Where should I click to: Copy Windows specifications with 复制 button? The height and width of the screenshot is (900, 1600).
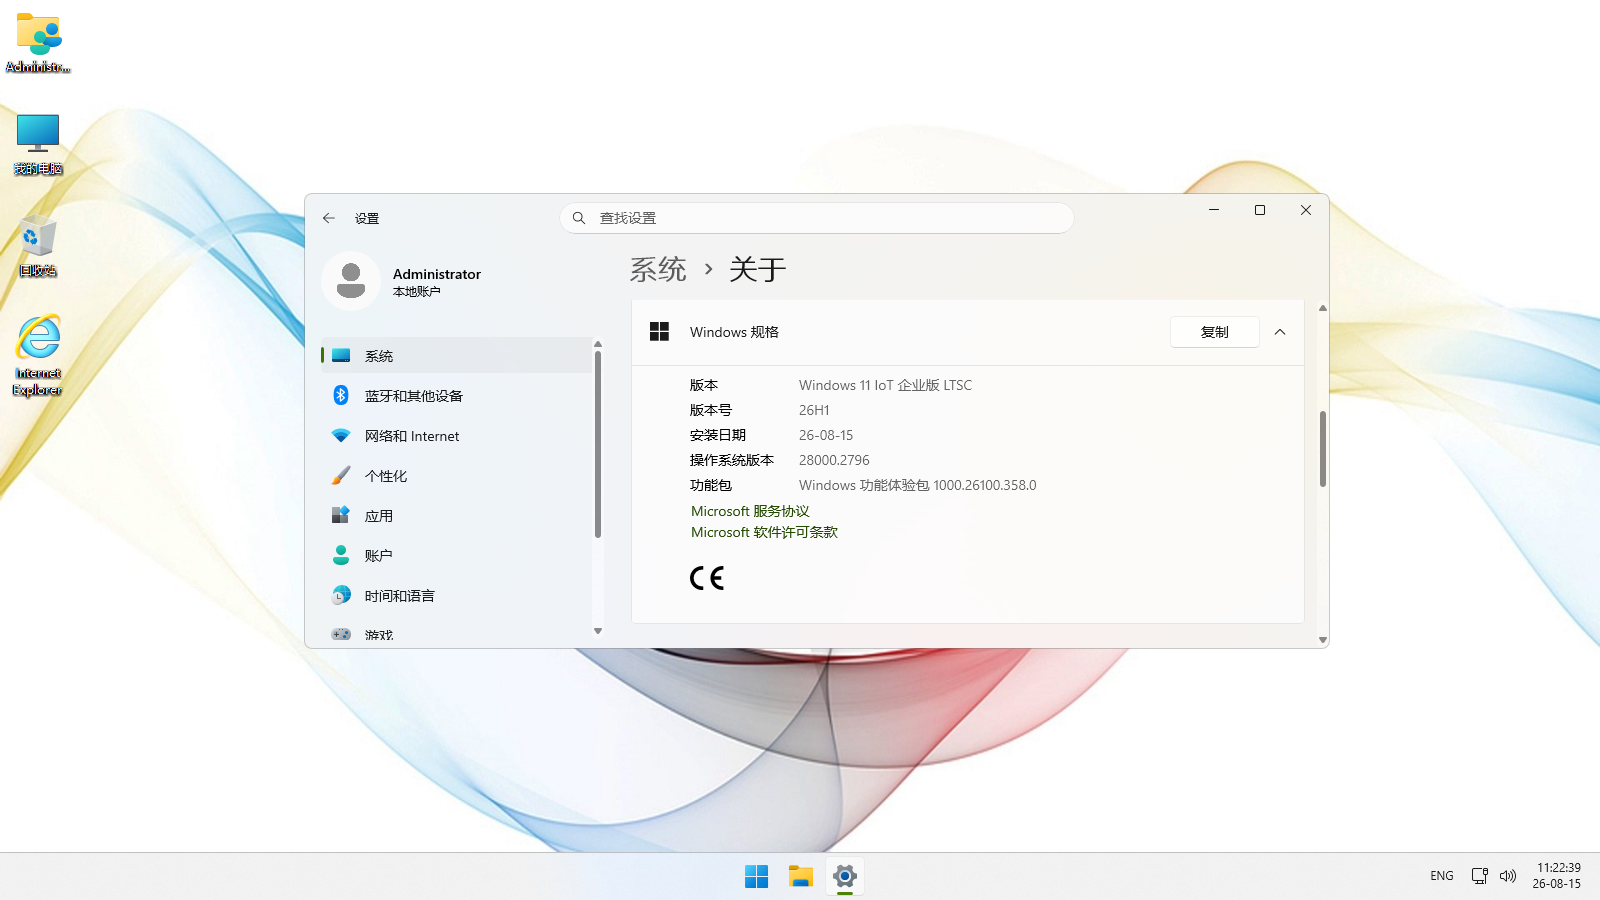(1214, 332)
